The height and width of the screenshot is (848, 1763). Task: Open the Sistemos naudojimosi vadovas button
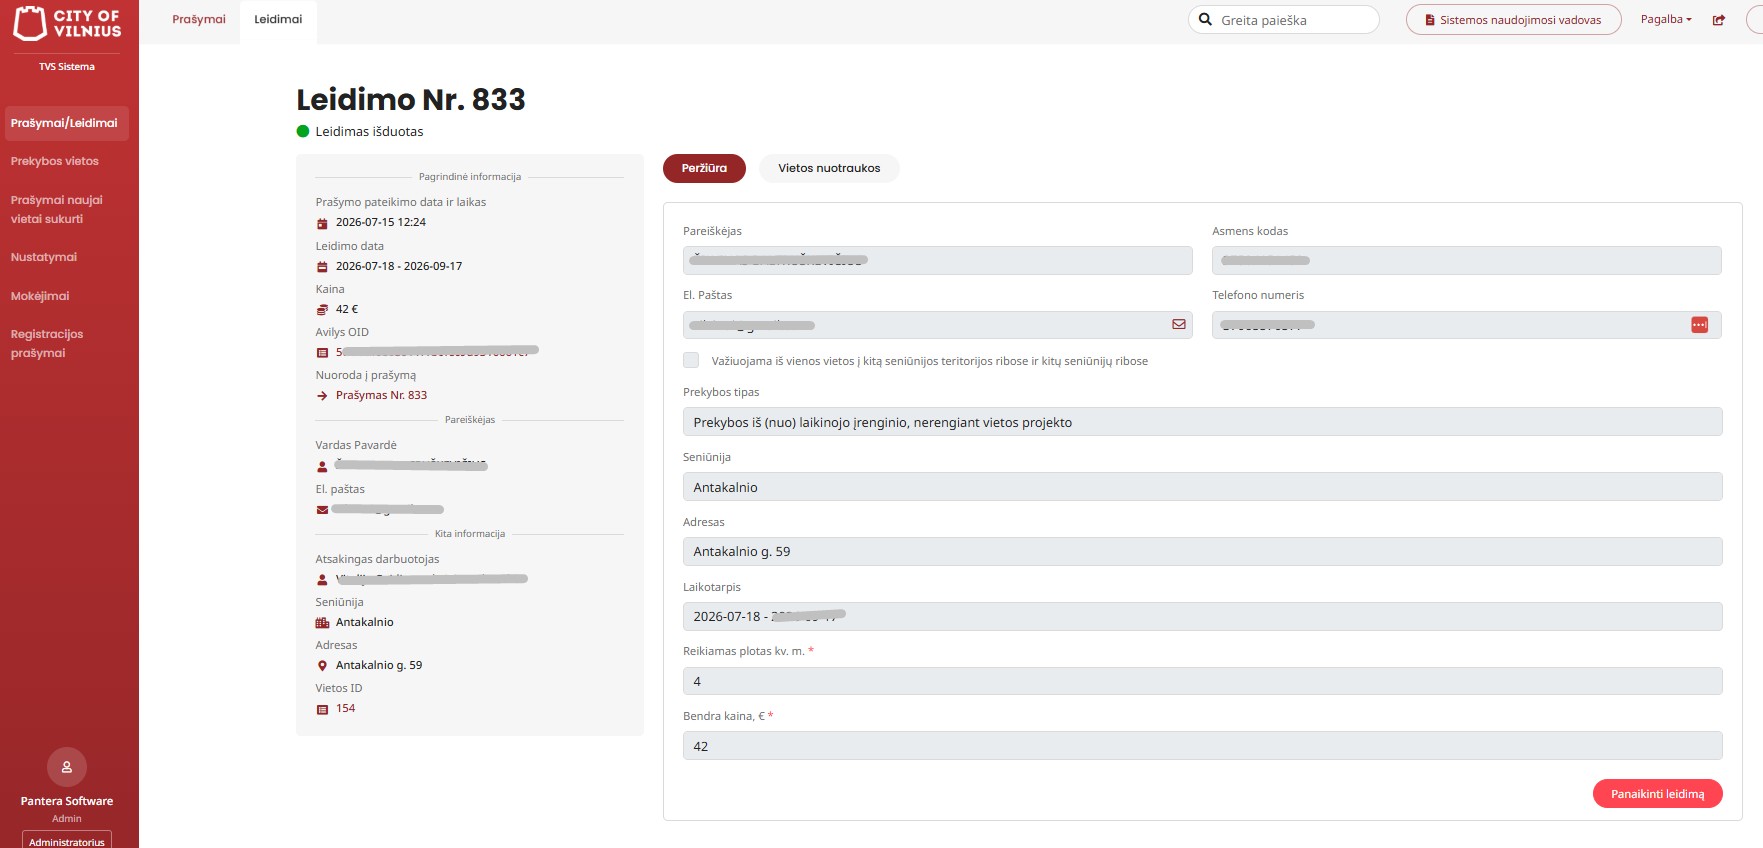coord(1513,20)
